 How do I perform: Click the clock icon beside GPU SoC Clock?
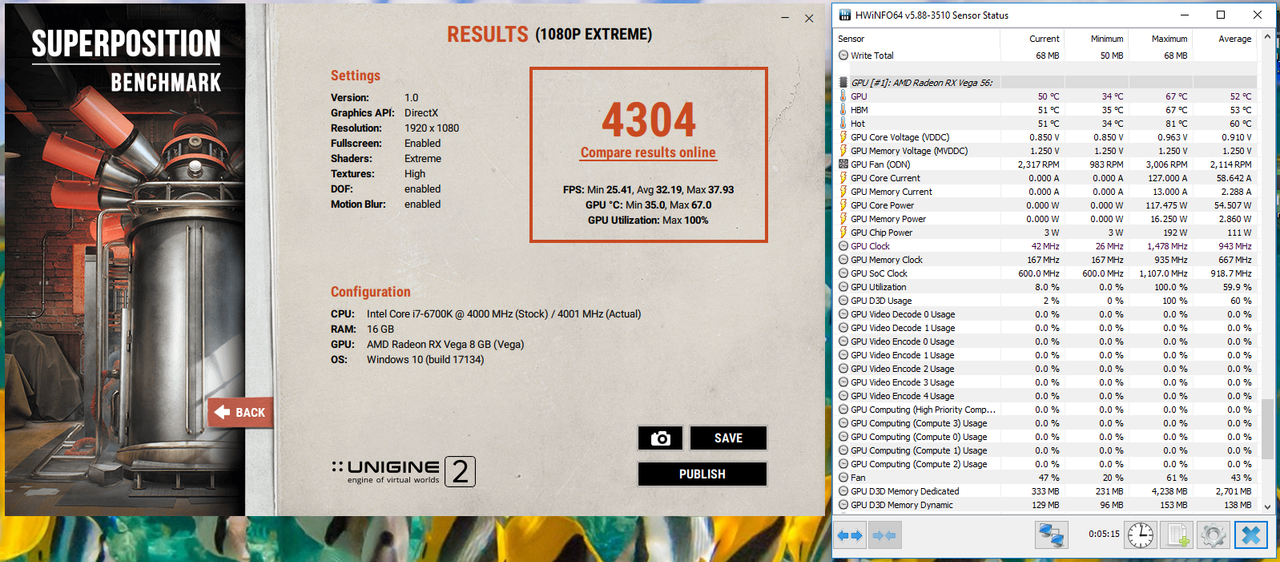click(x=843, y=273)
